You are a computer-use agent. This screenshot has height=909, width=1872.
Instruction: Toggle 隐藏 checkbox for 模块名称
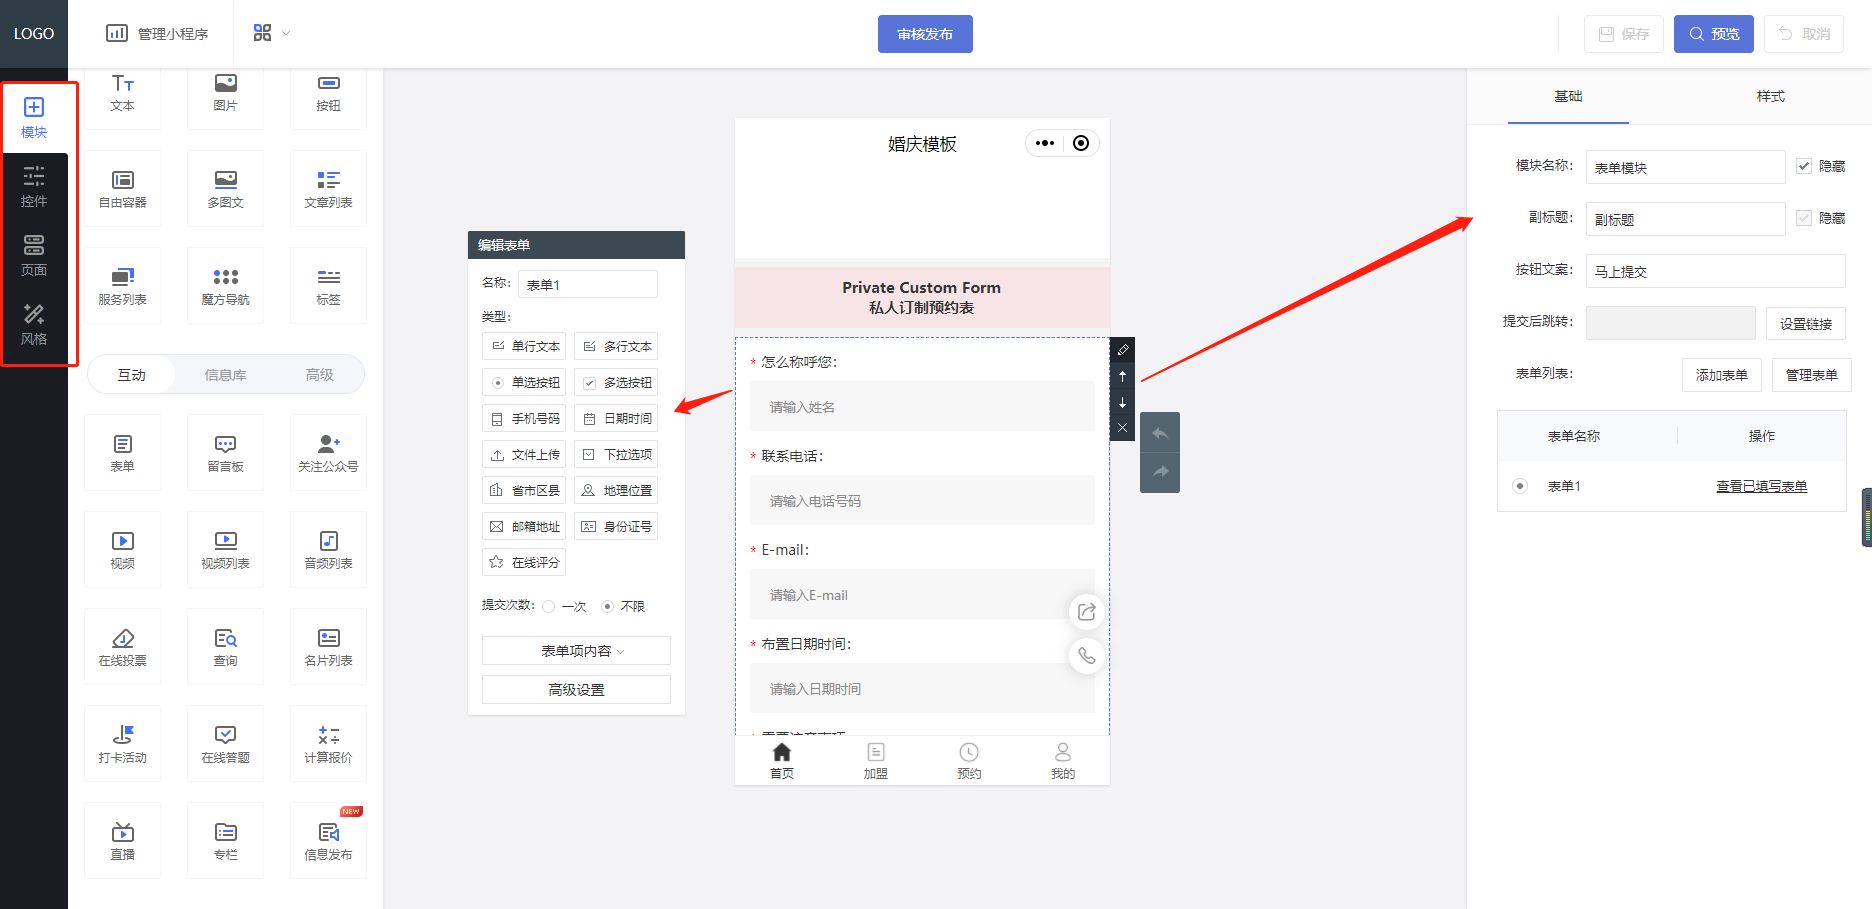[1804, 166]
